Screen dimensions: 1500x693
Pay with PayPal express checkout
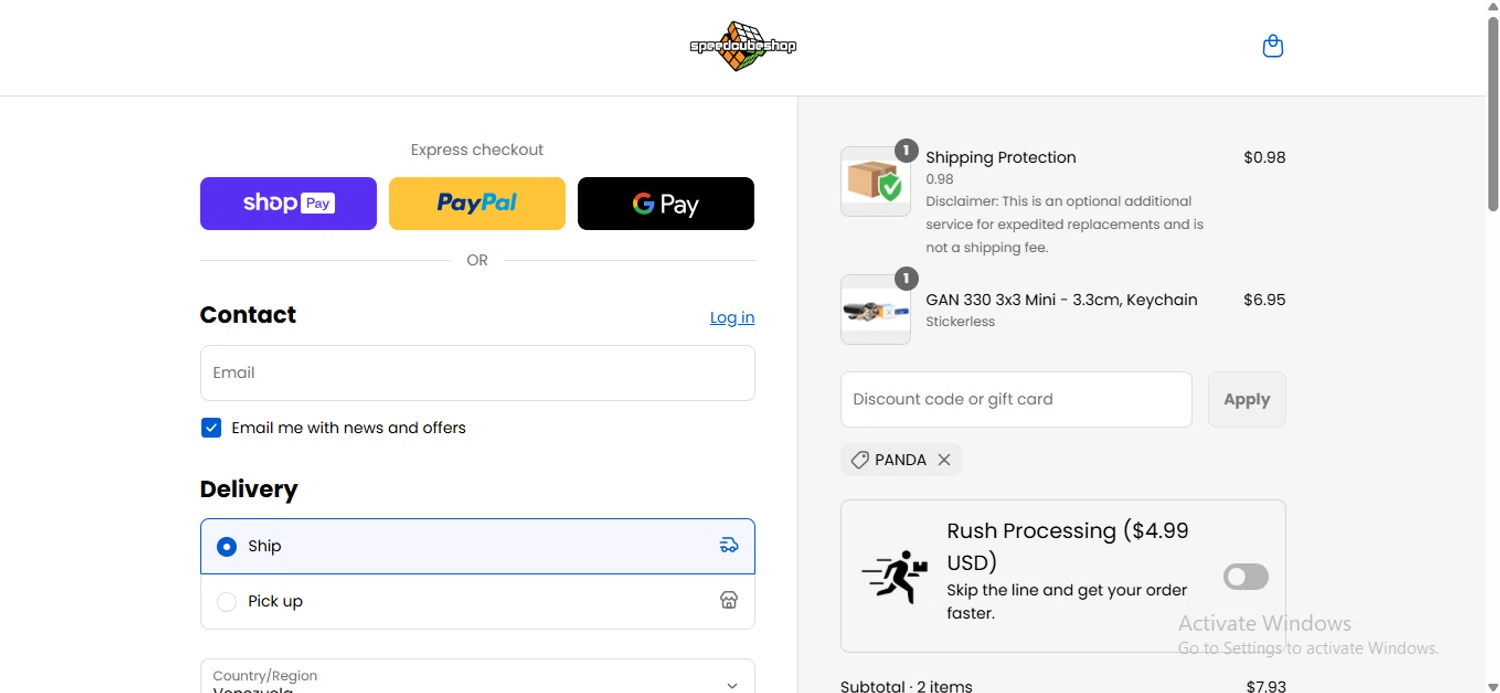477,203
